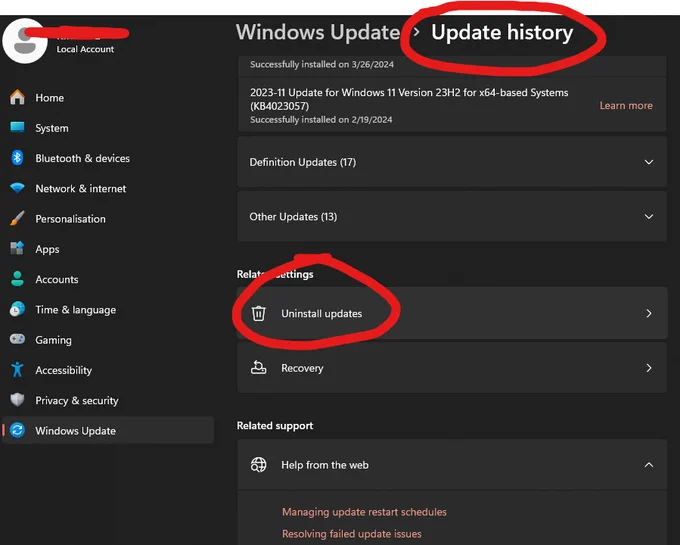Select Gaming in the sidebar

[108, 340]
